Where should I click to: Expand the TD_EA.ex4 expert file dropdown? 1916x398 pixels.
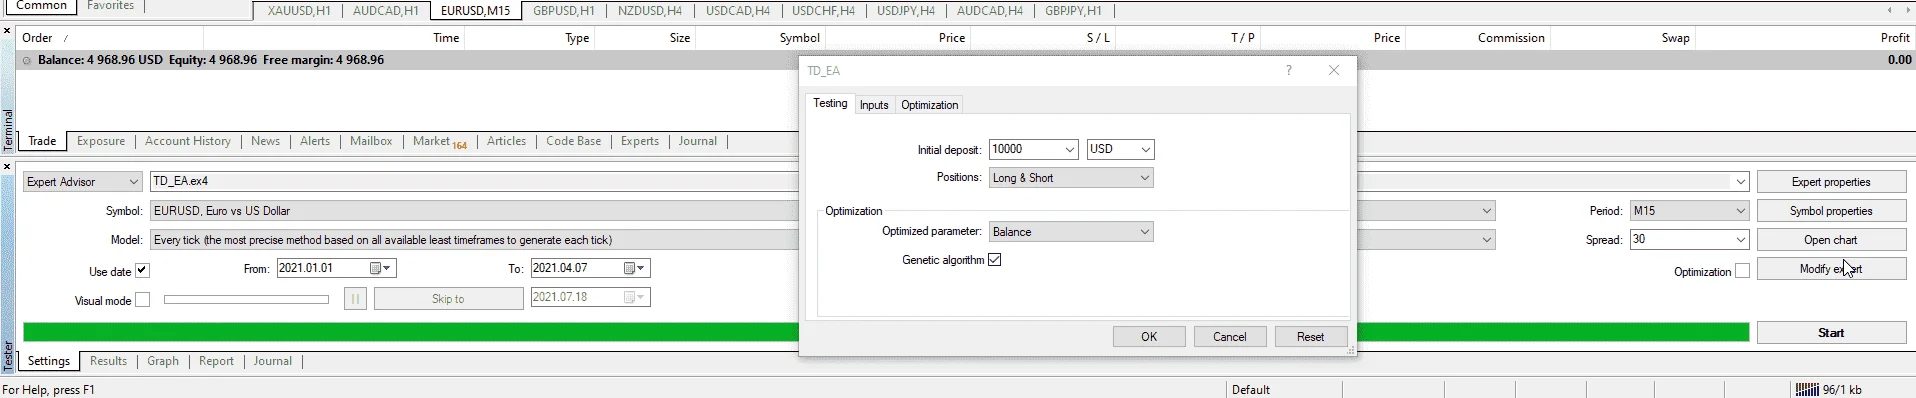pyautogui.click(x=1741, y=182)
